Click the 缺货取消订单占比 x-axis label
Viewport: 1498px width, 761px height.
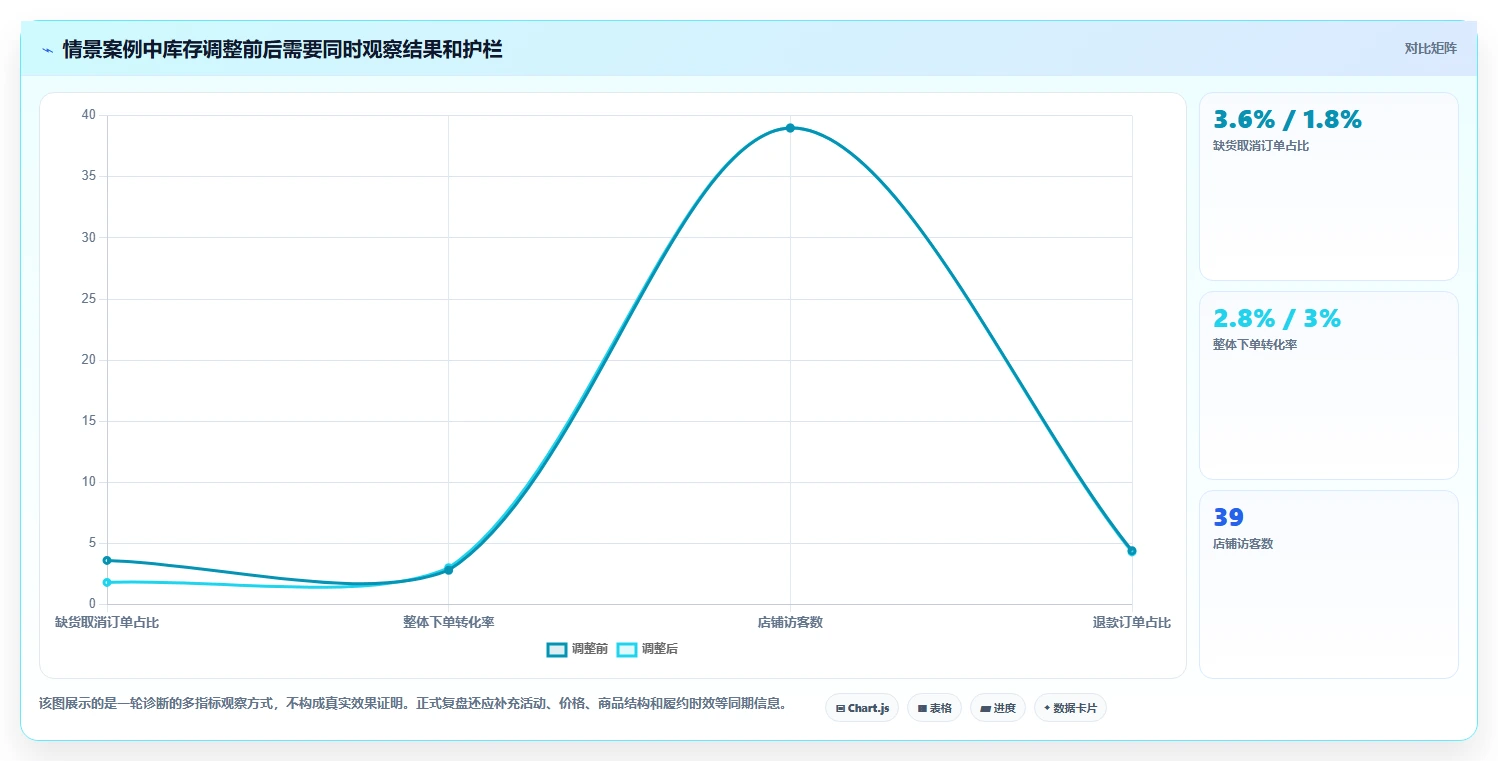click(x=107, y=623)
